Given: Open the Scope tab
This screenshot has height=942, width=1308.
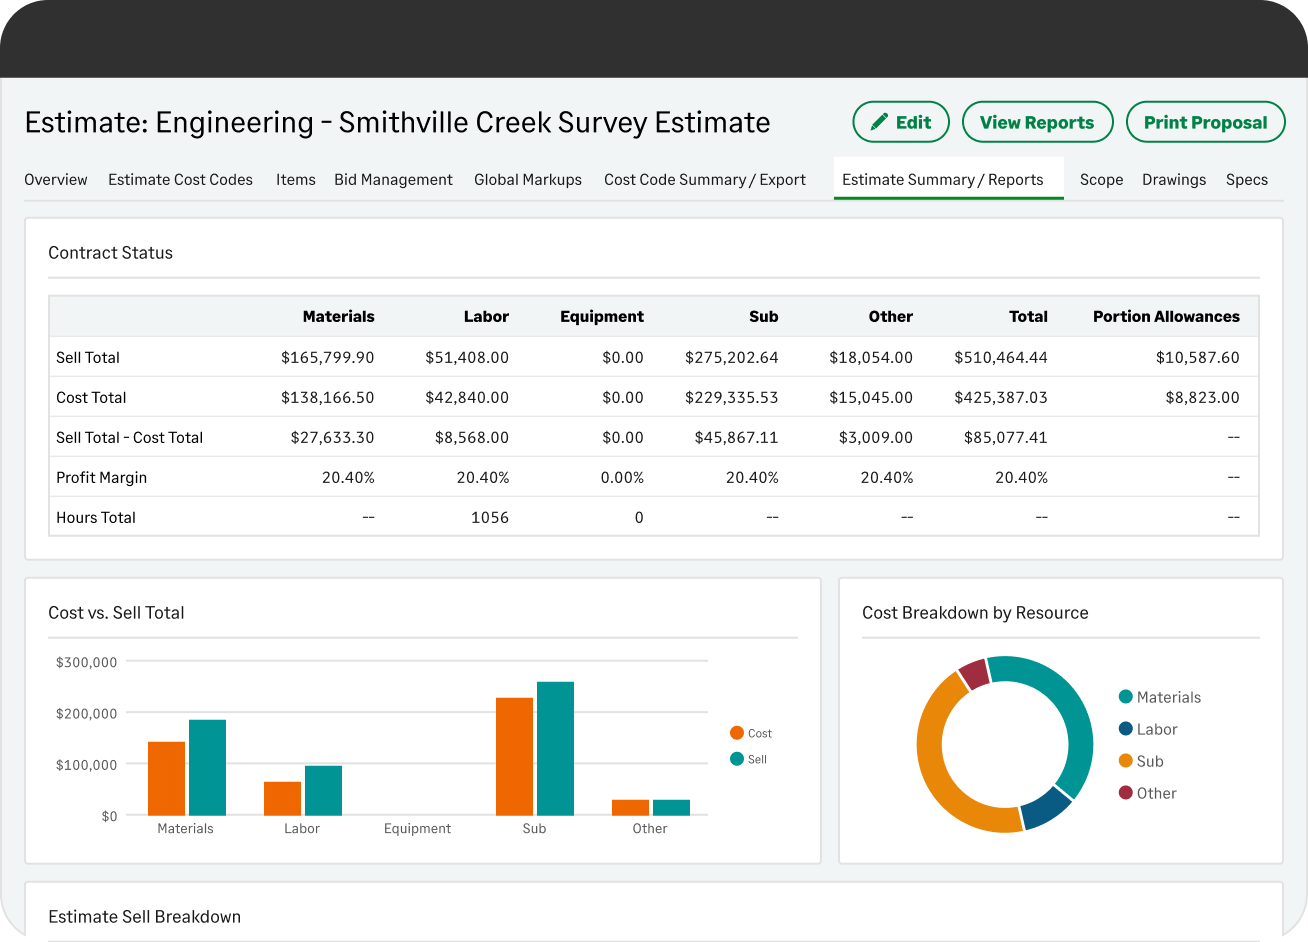Looking at the screenshot, I should click(x=1101, y=180).
